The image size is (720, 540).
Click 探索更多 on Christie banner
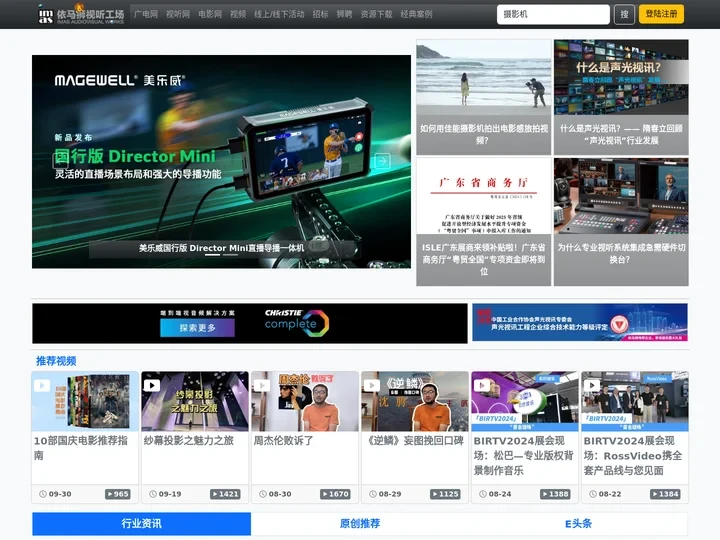pyautogui.click(x=197, y=328)
